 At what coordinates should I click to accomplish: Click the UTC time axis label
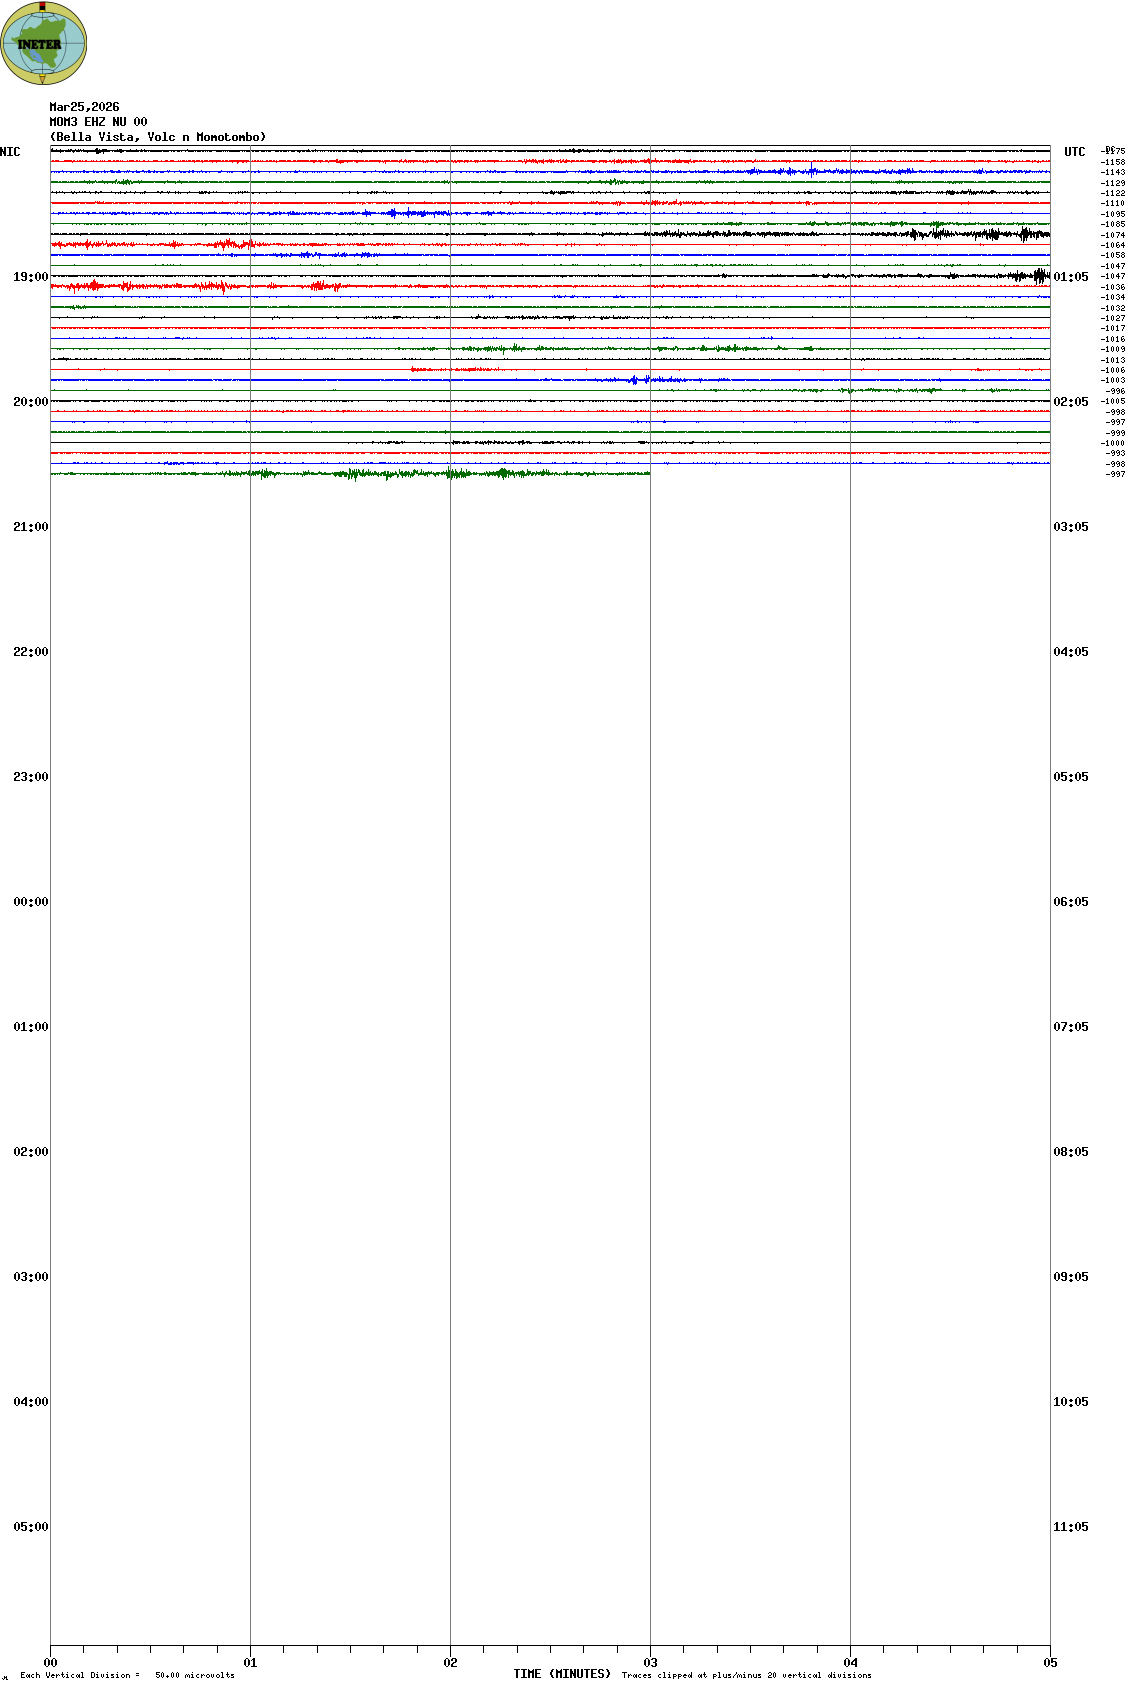[1074, 152]
